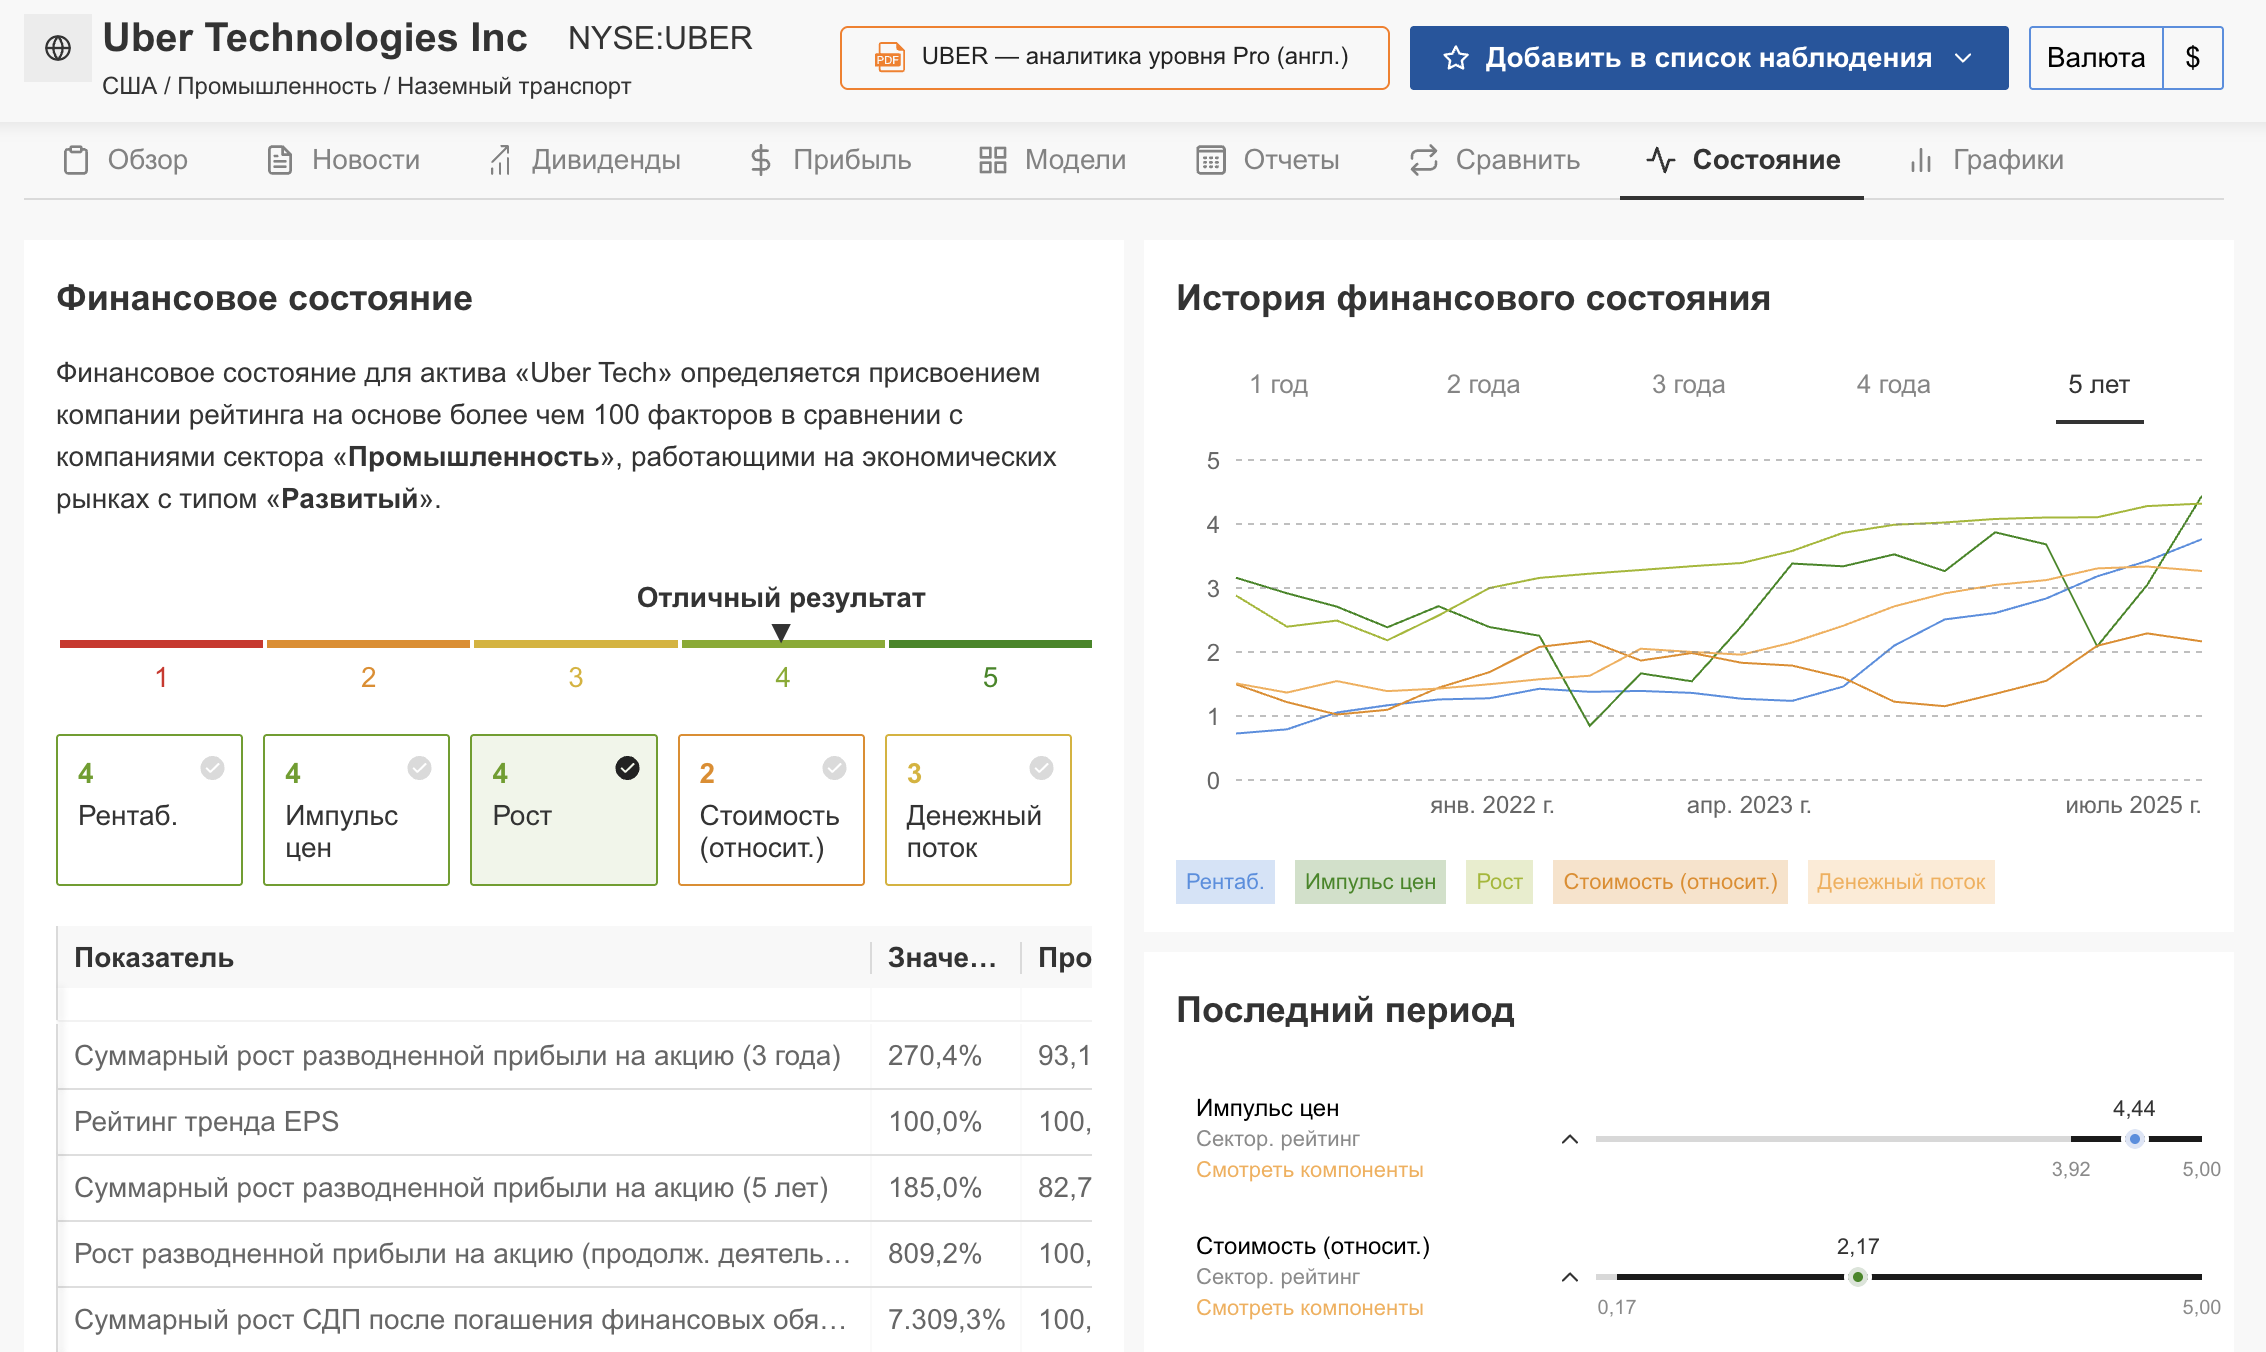The width and height of the screenshot is (2266, 1352).
Task: Click the rating marker triangle above score 4
Action: [x=782, y=632]
